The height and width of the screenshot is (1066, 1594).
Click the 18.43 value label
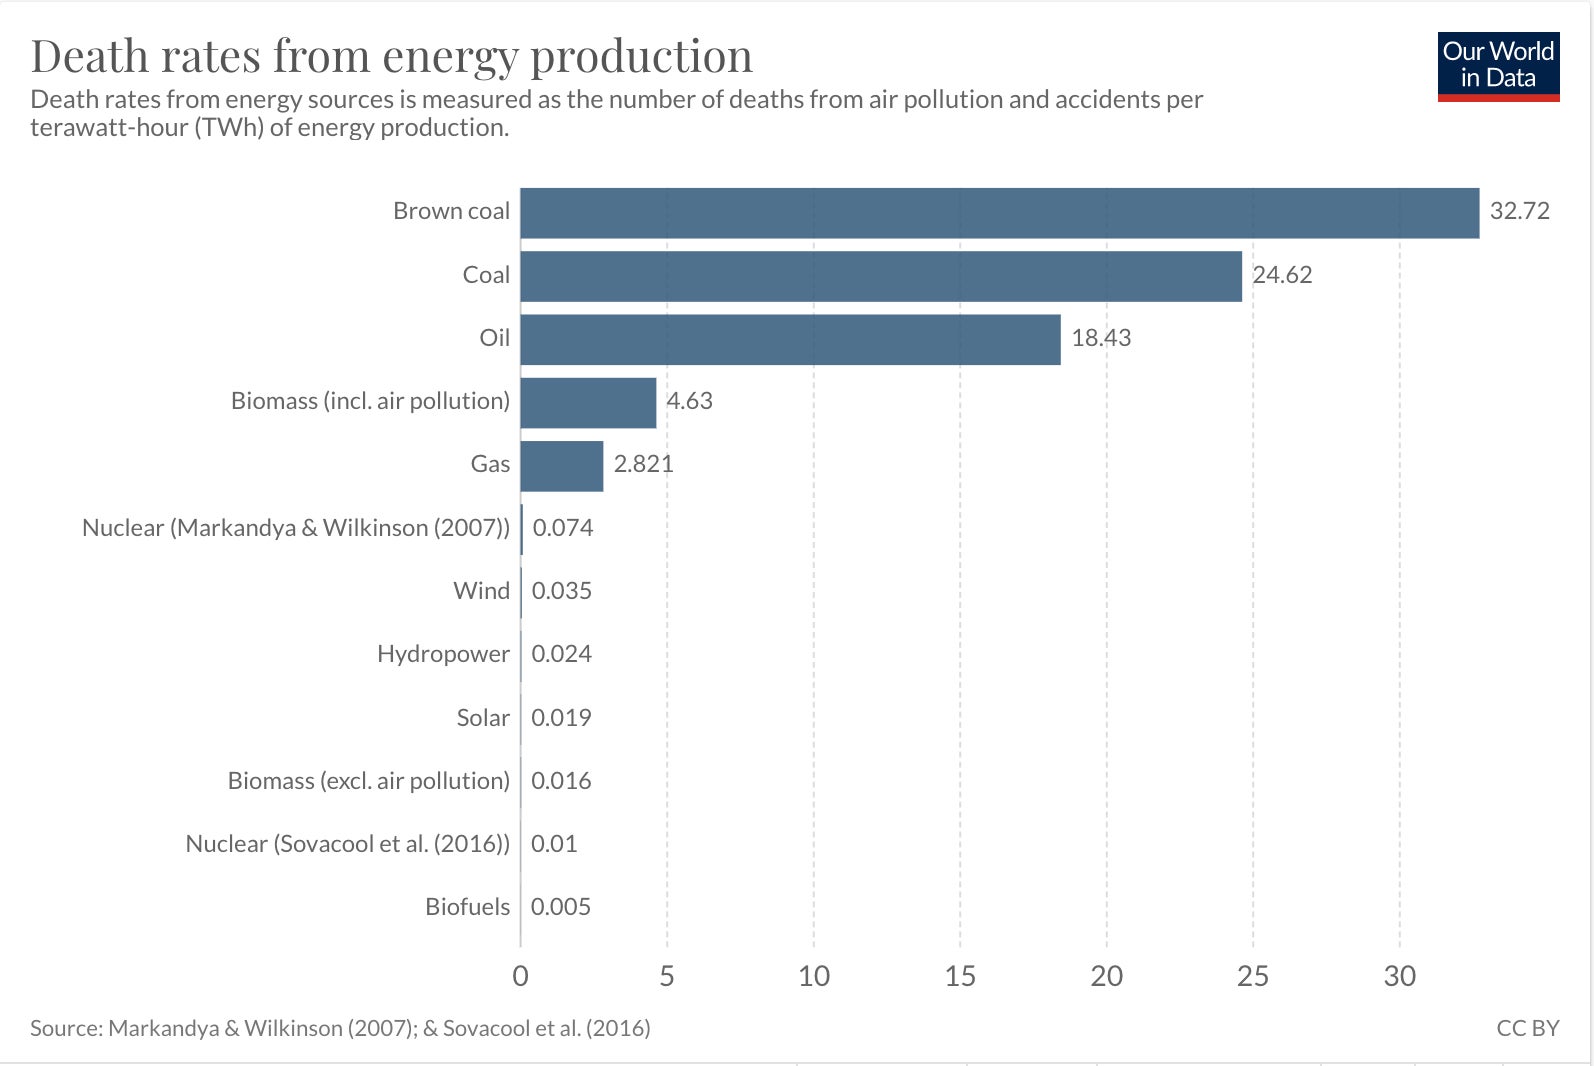pos(1101,338)
